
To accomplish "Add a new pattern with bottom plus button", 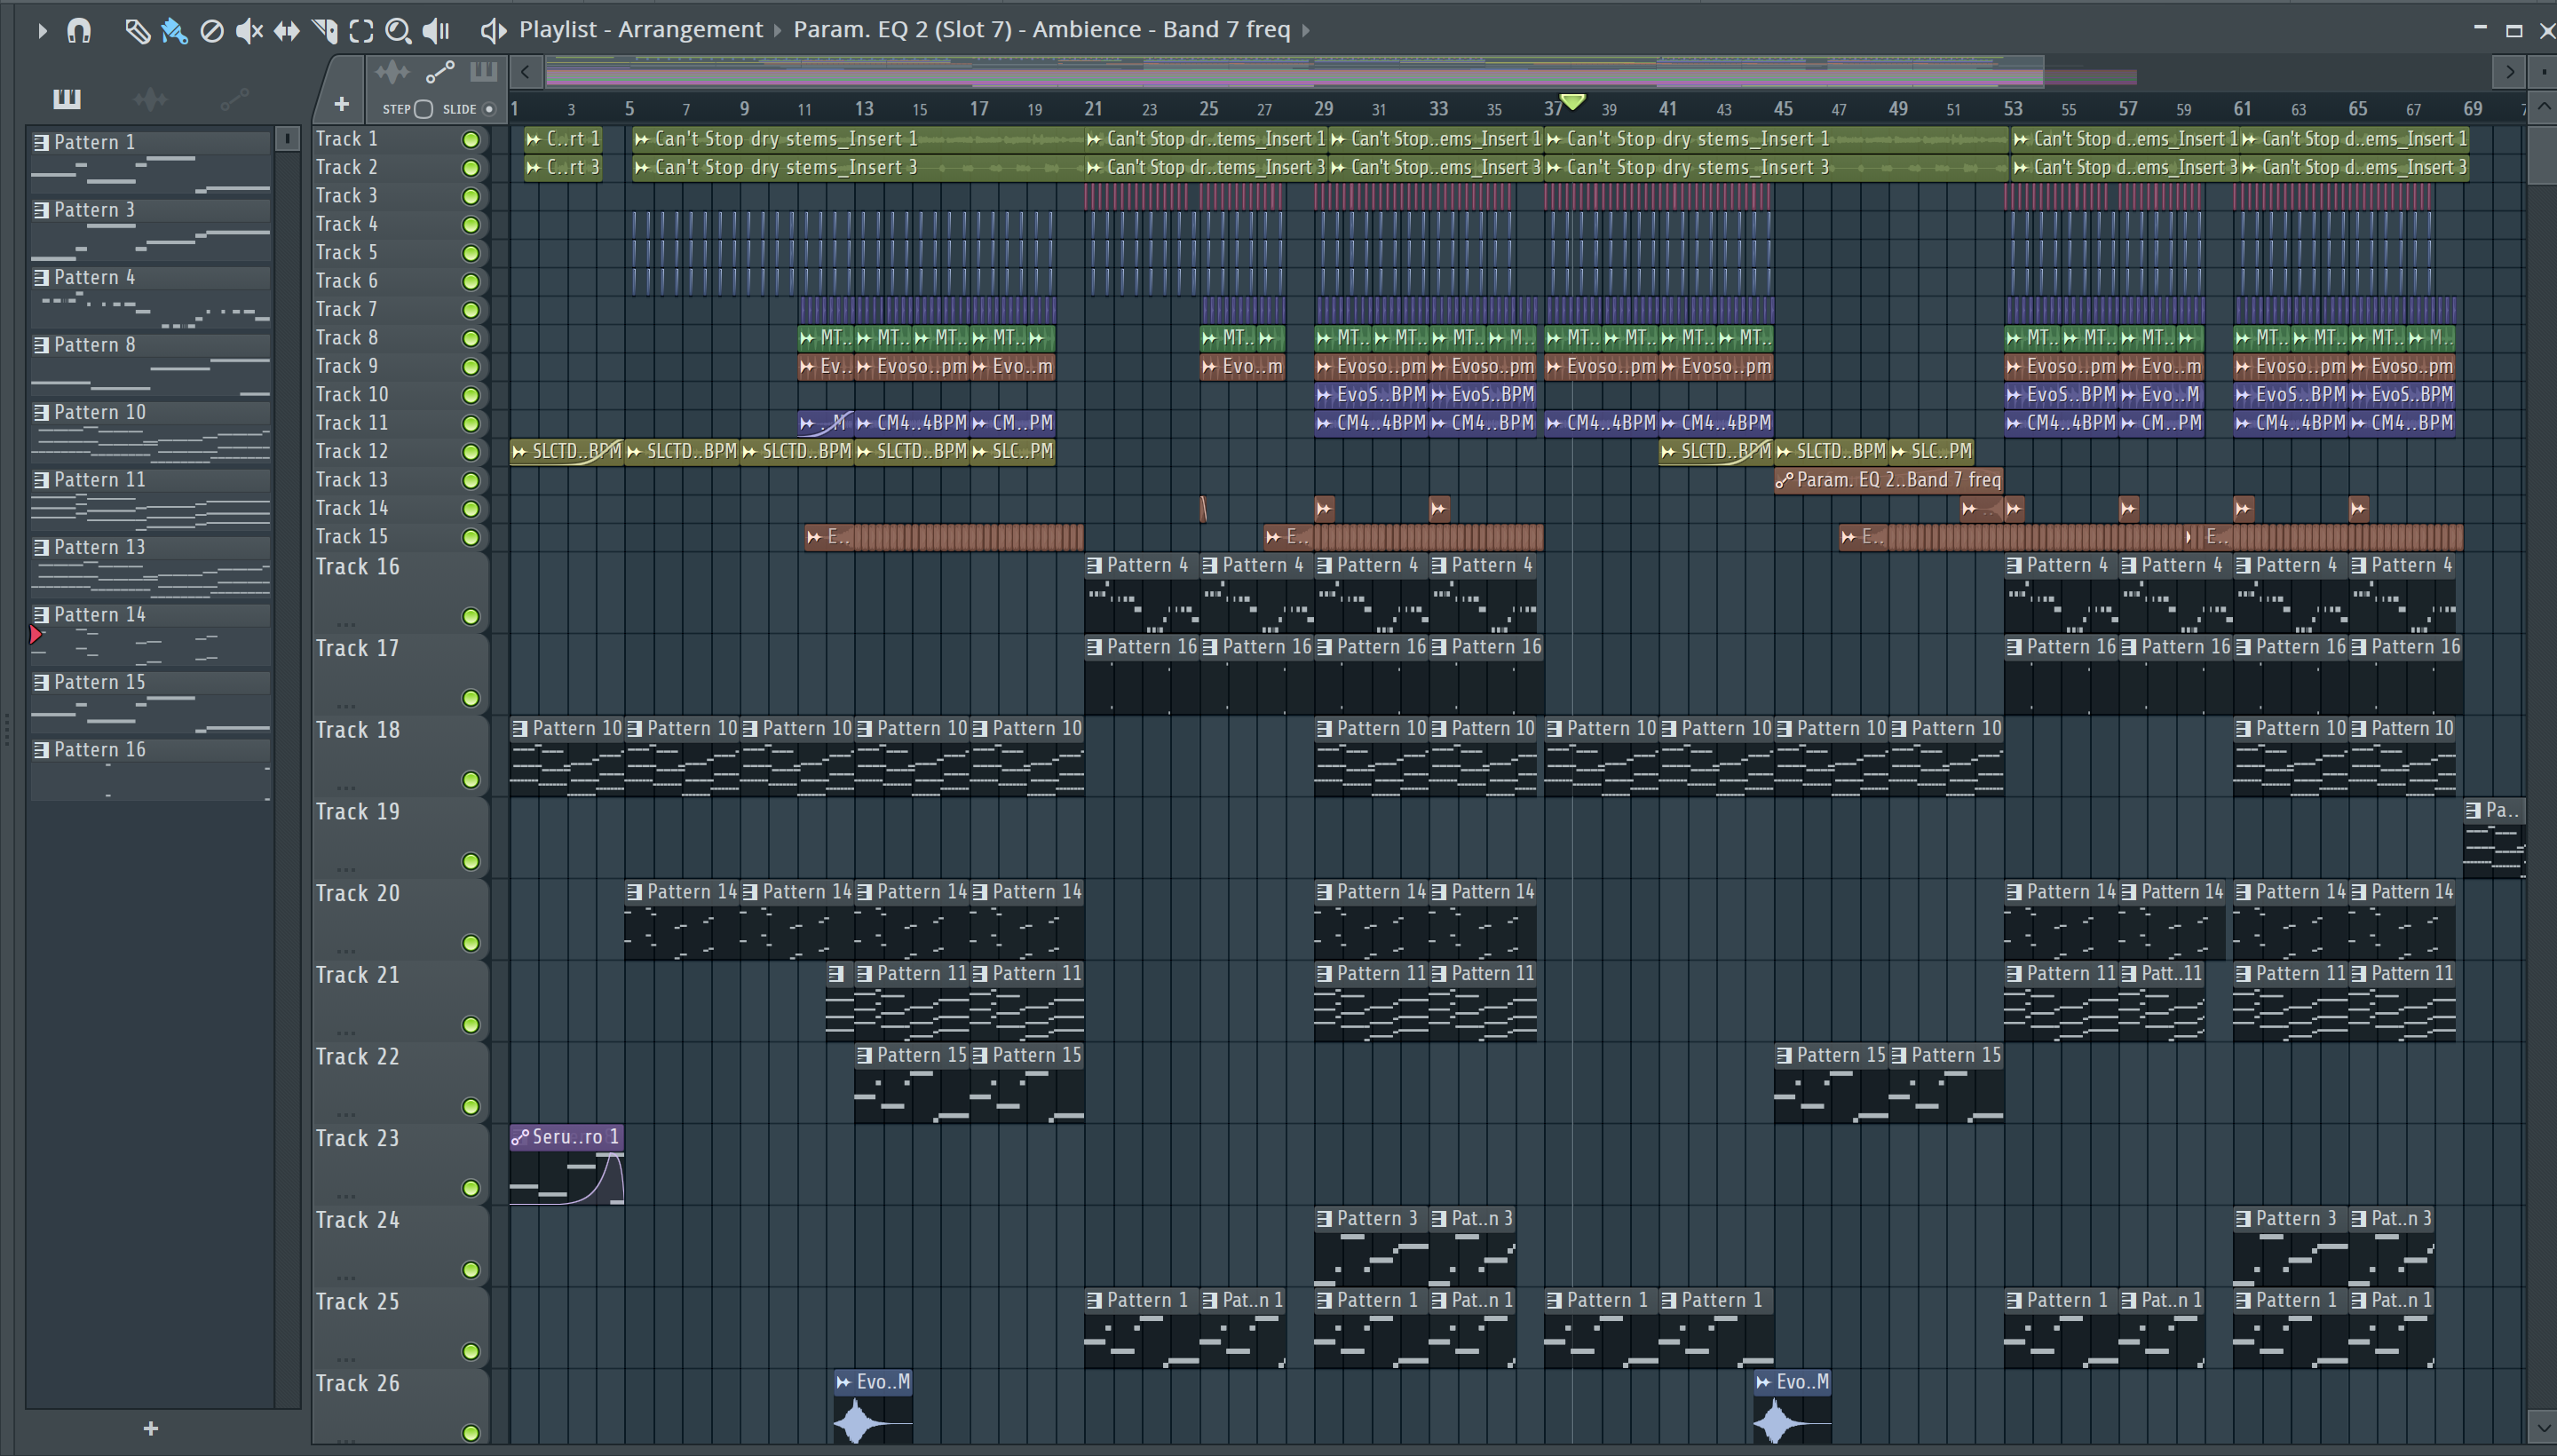I will point(150,1429).
